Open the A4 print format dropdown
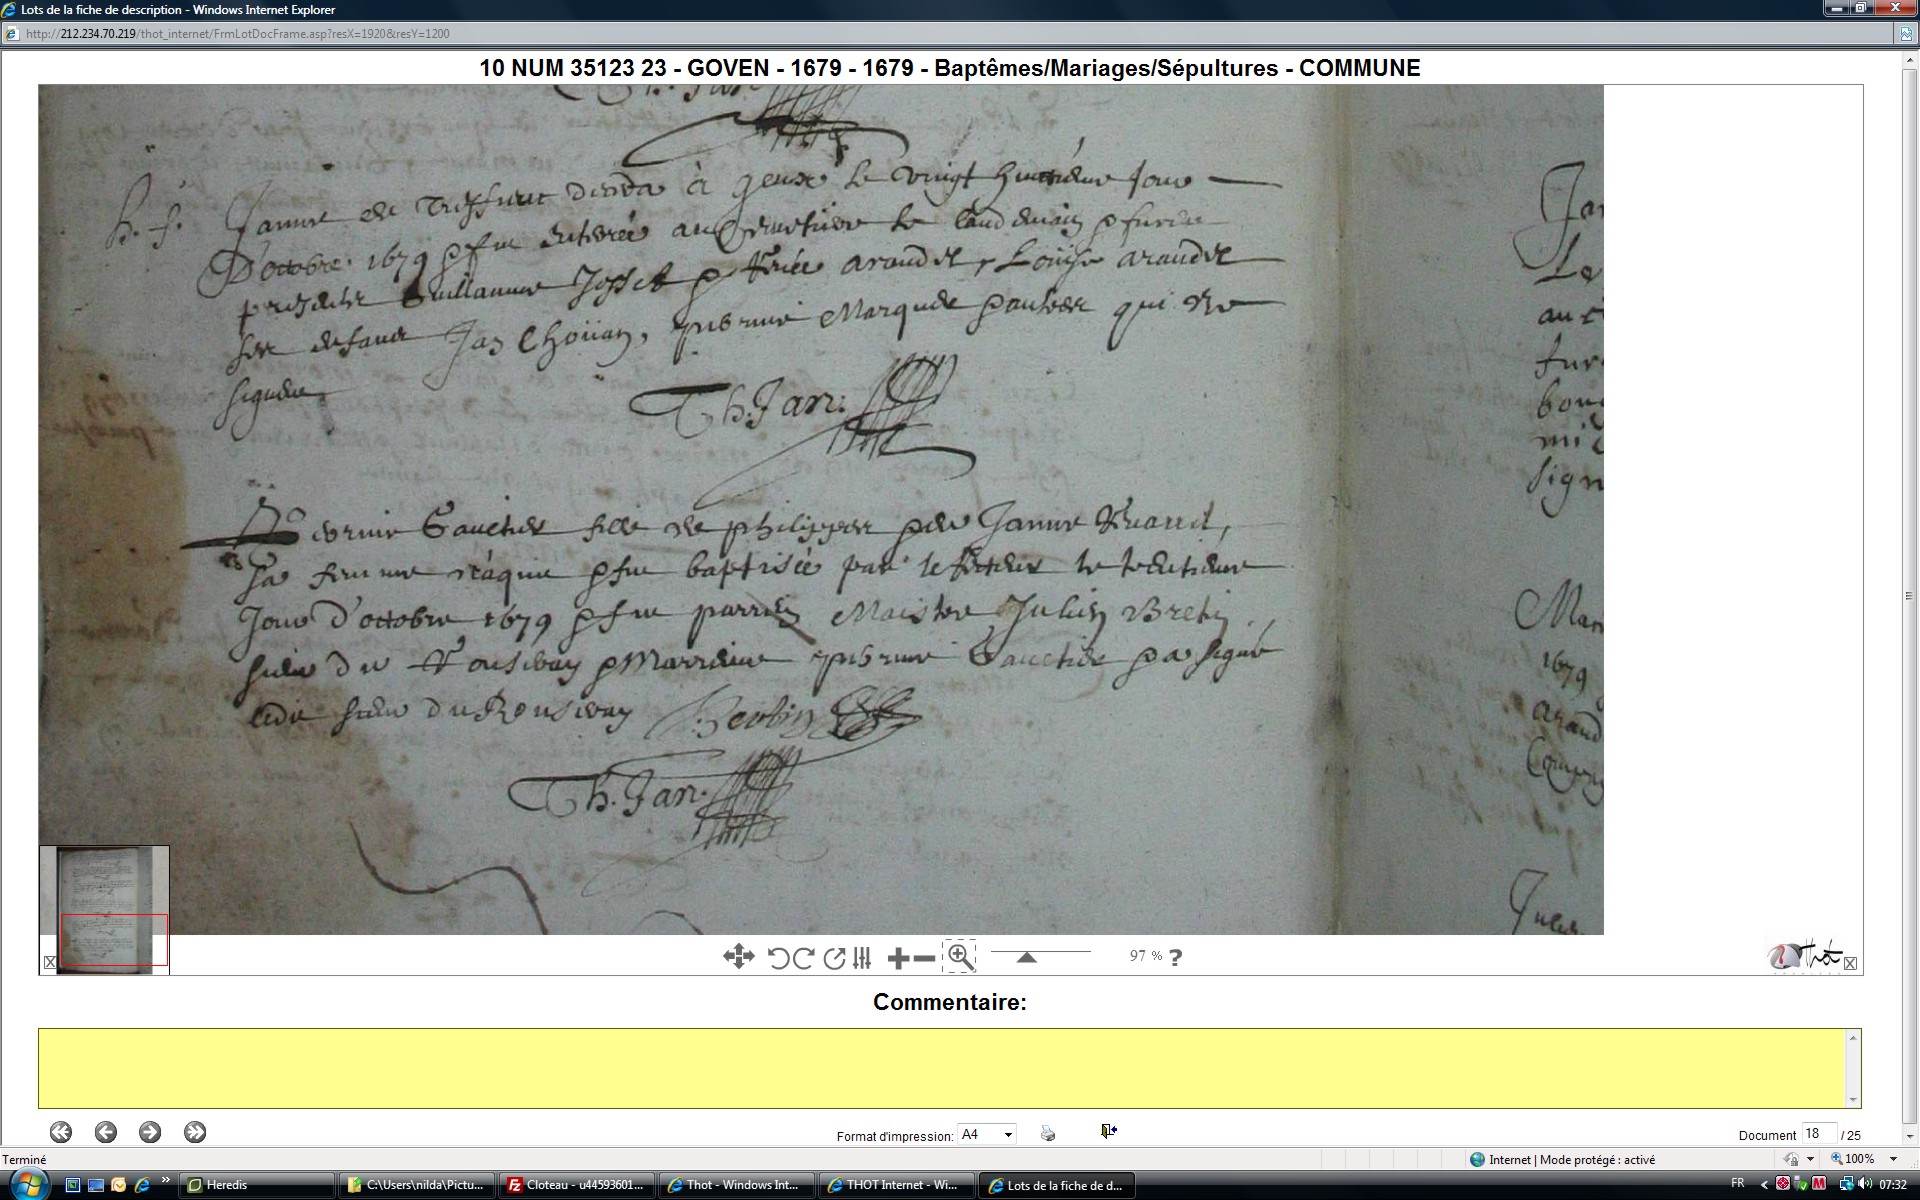Image resolution: width=1920 pixels, height=1200 pixels. (x=986, y=1134)
